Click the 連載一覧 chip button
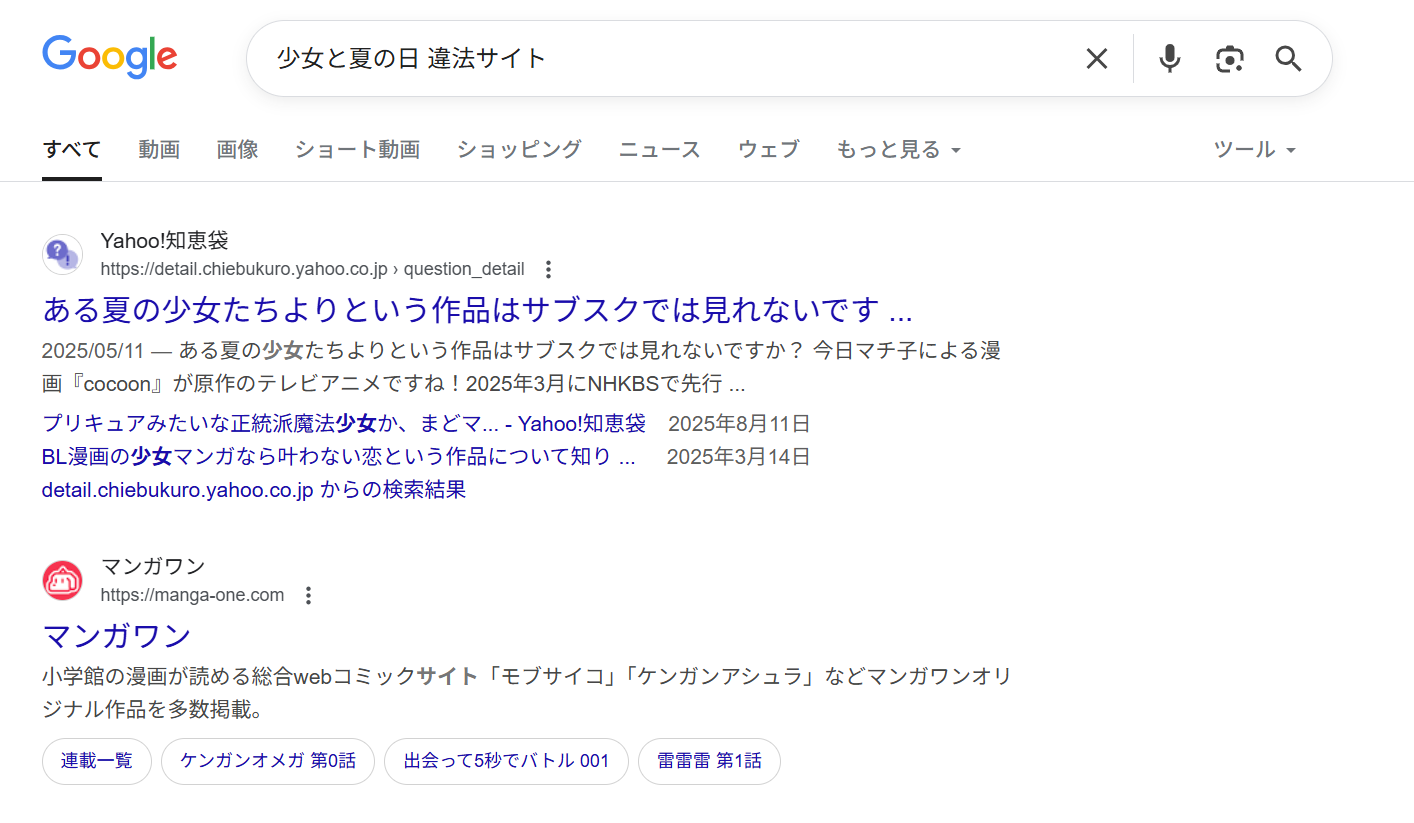Image resolution: width=1414 pixels, height=823 pixels. [x=96, y=761]
